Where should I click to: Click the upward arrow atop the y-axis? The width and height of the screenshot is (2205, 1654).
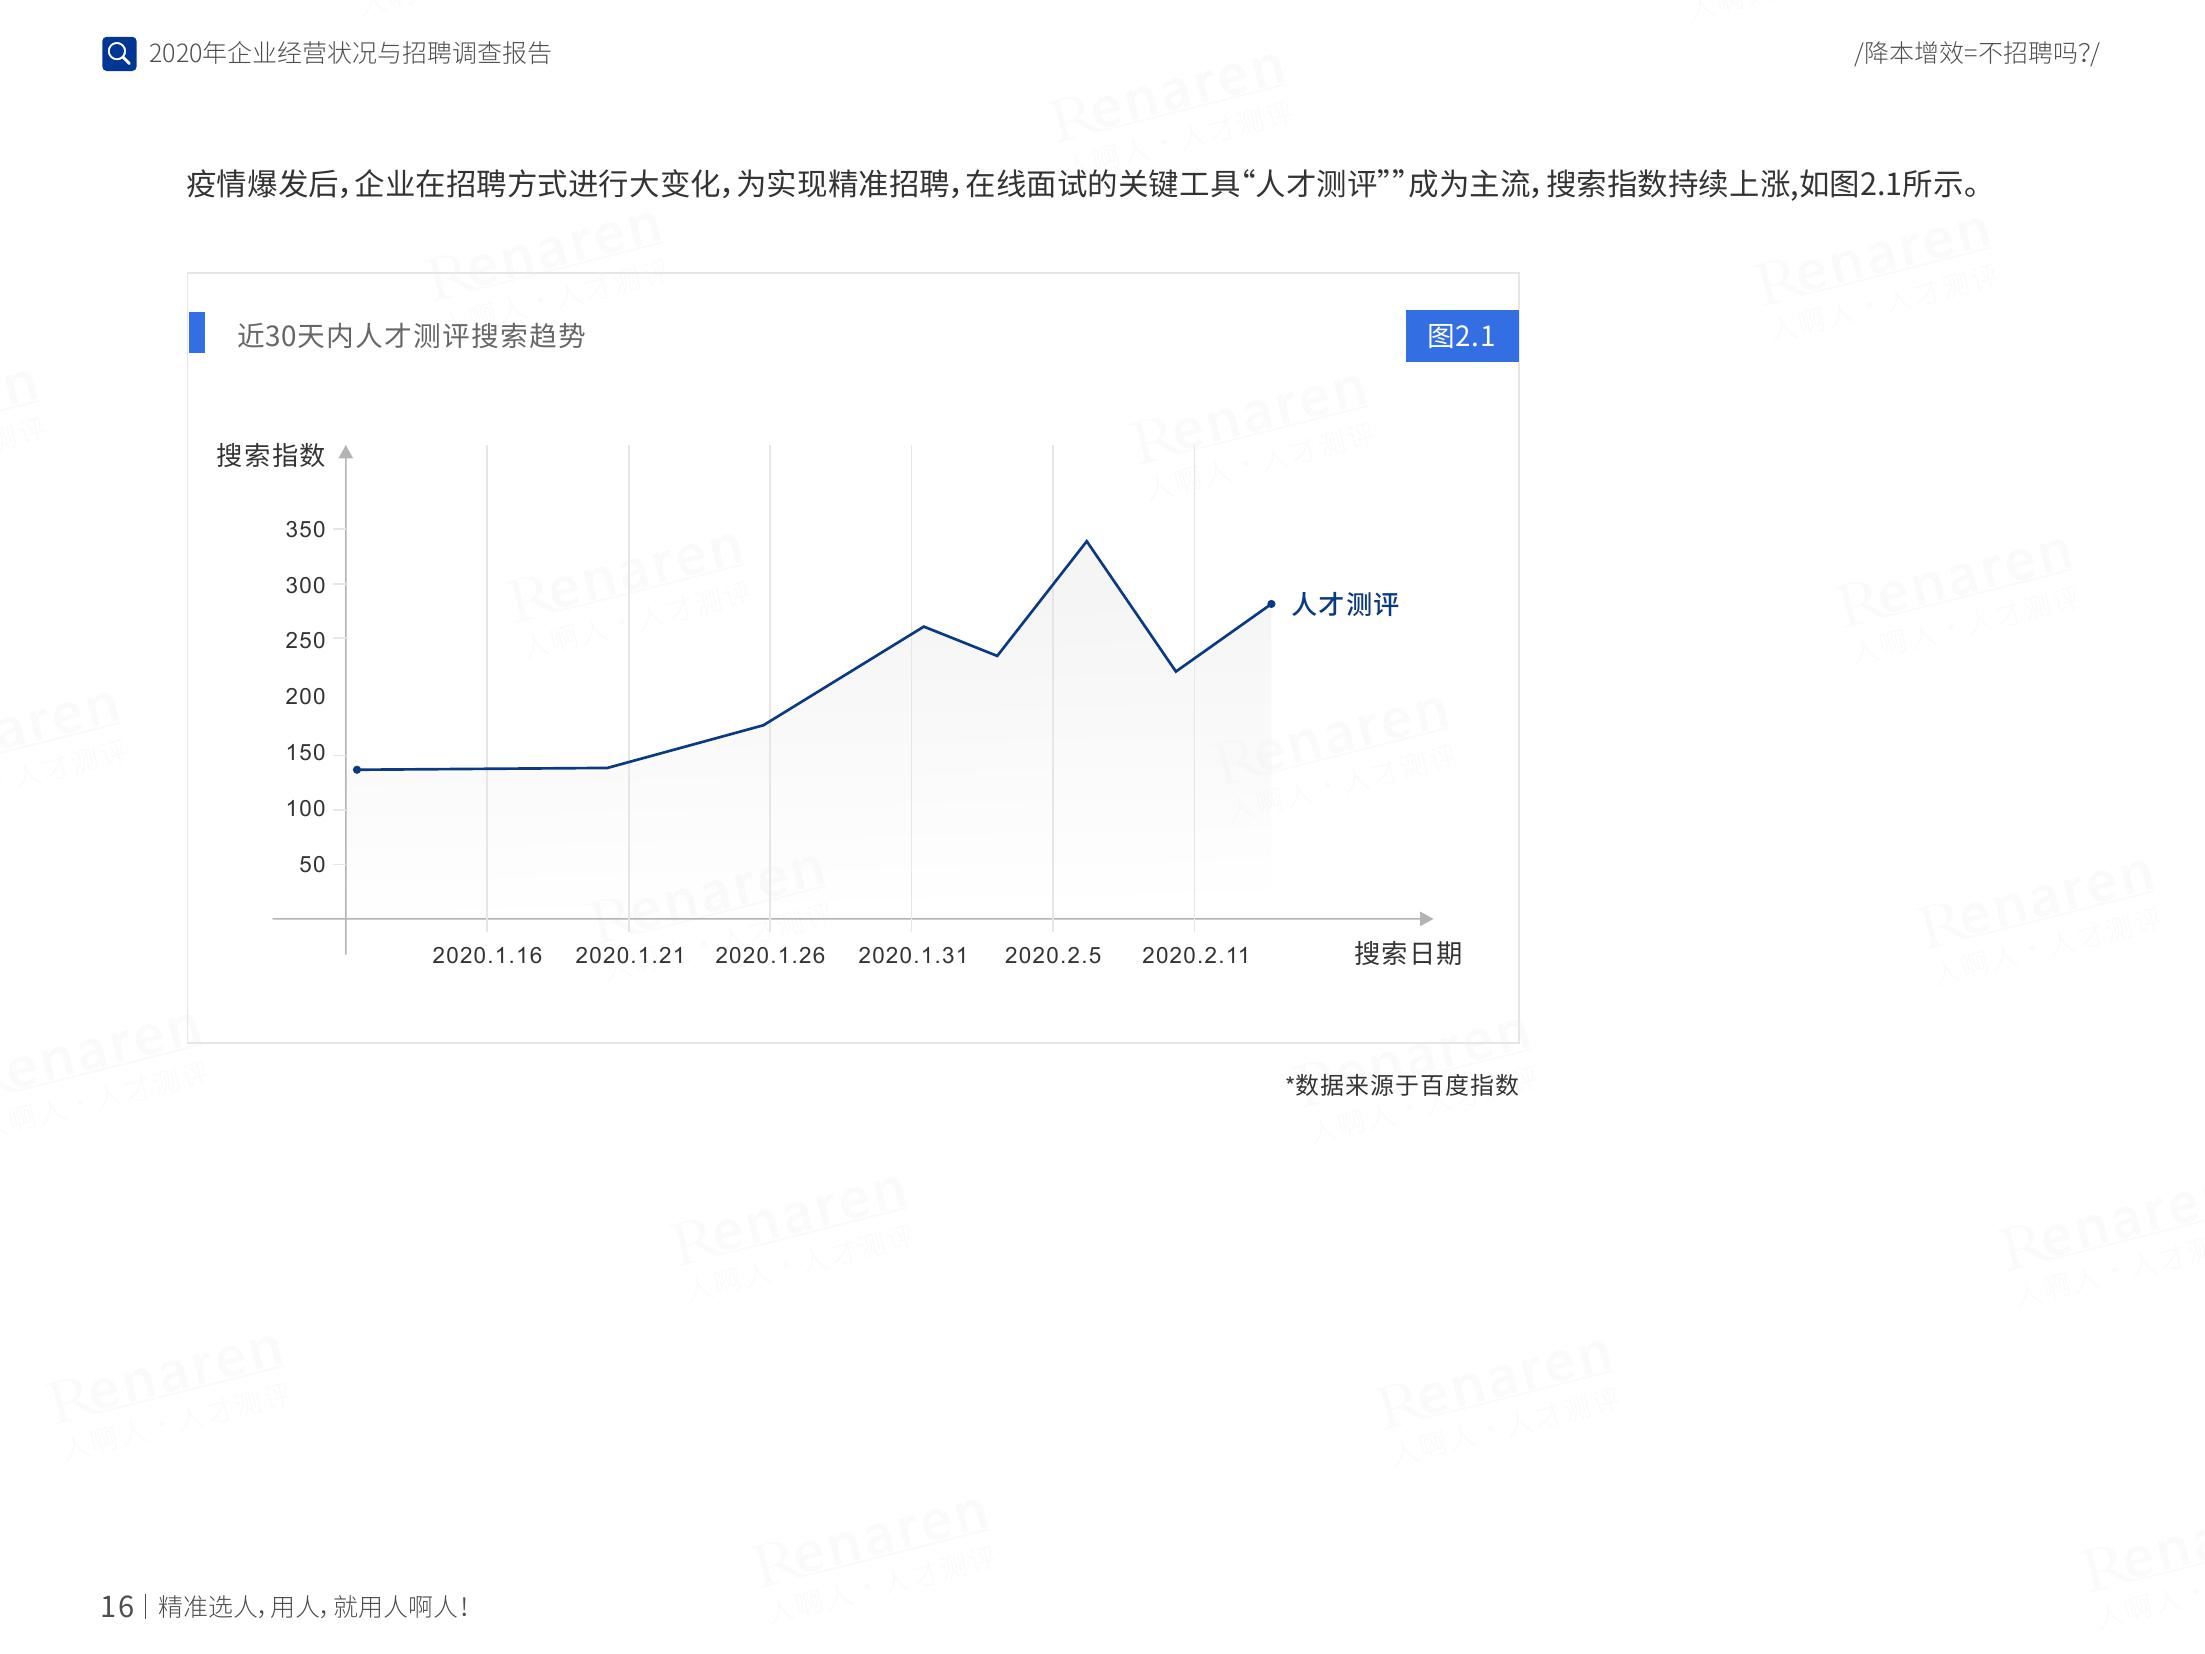[346, 452]
